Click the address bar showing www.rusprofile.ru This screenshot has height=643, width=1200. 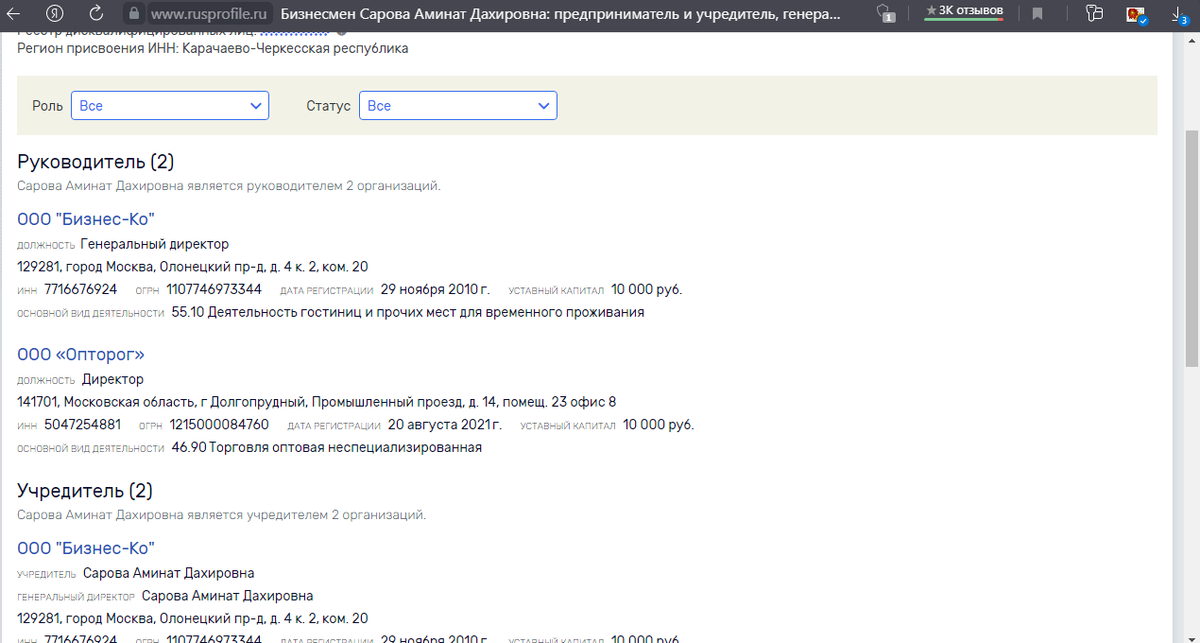coord(210,14)
